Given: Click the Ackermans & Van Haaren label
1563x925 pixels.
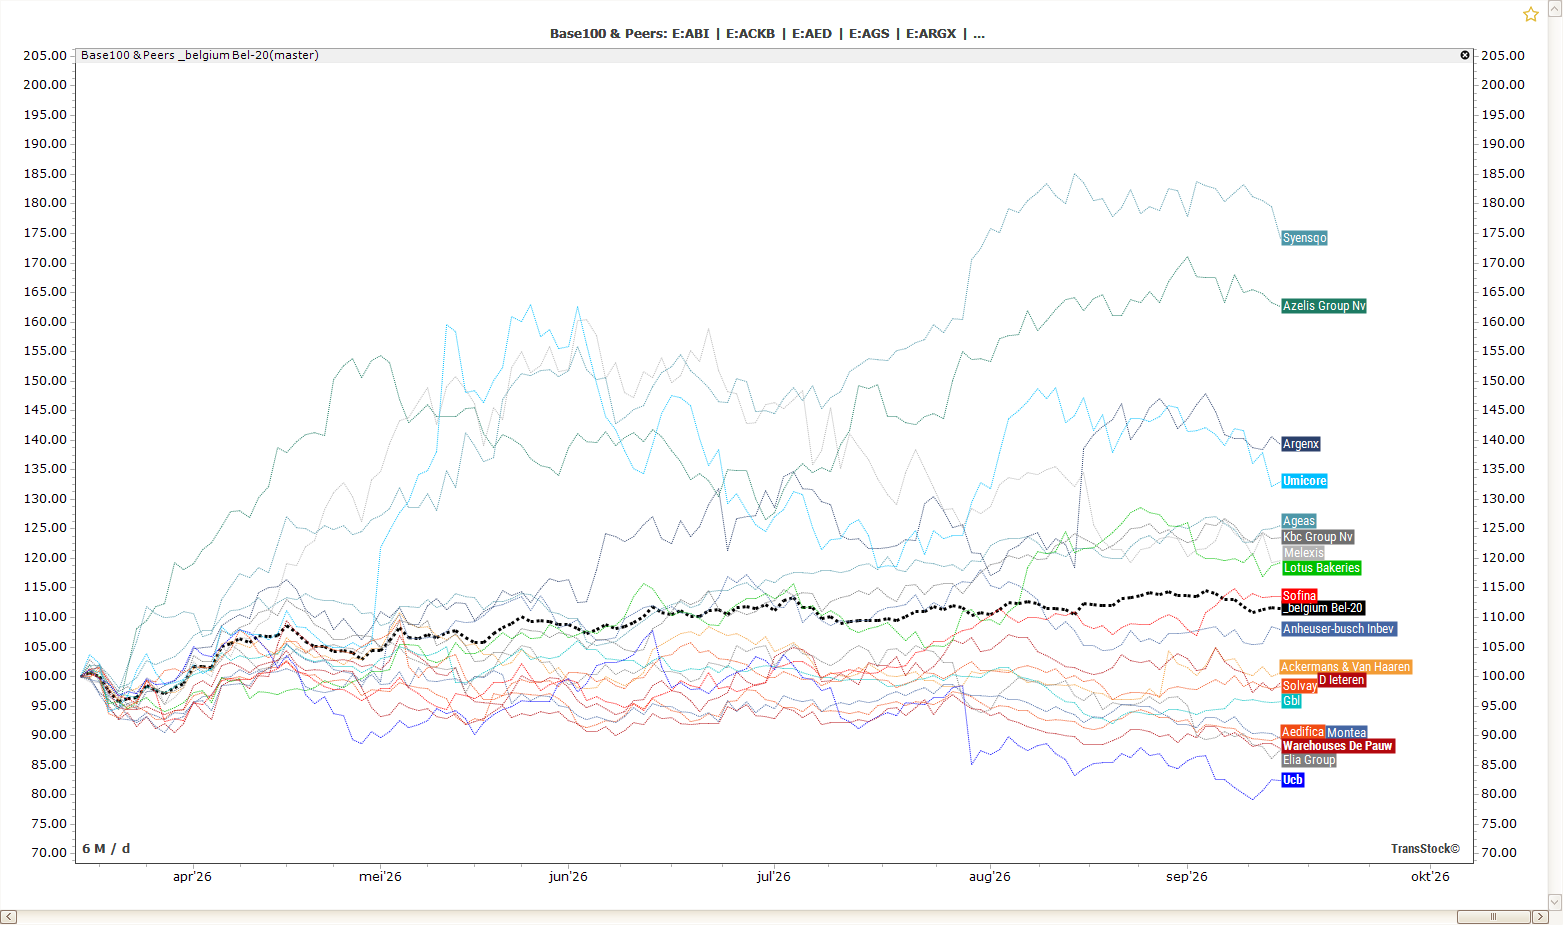Looking at the screenshot, I should [1345, 667].
